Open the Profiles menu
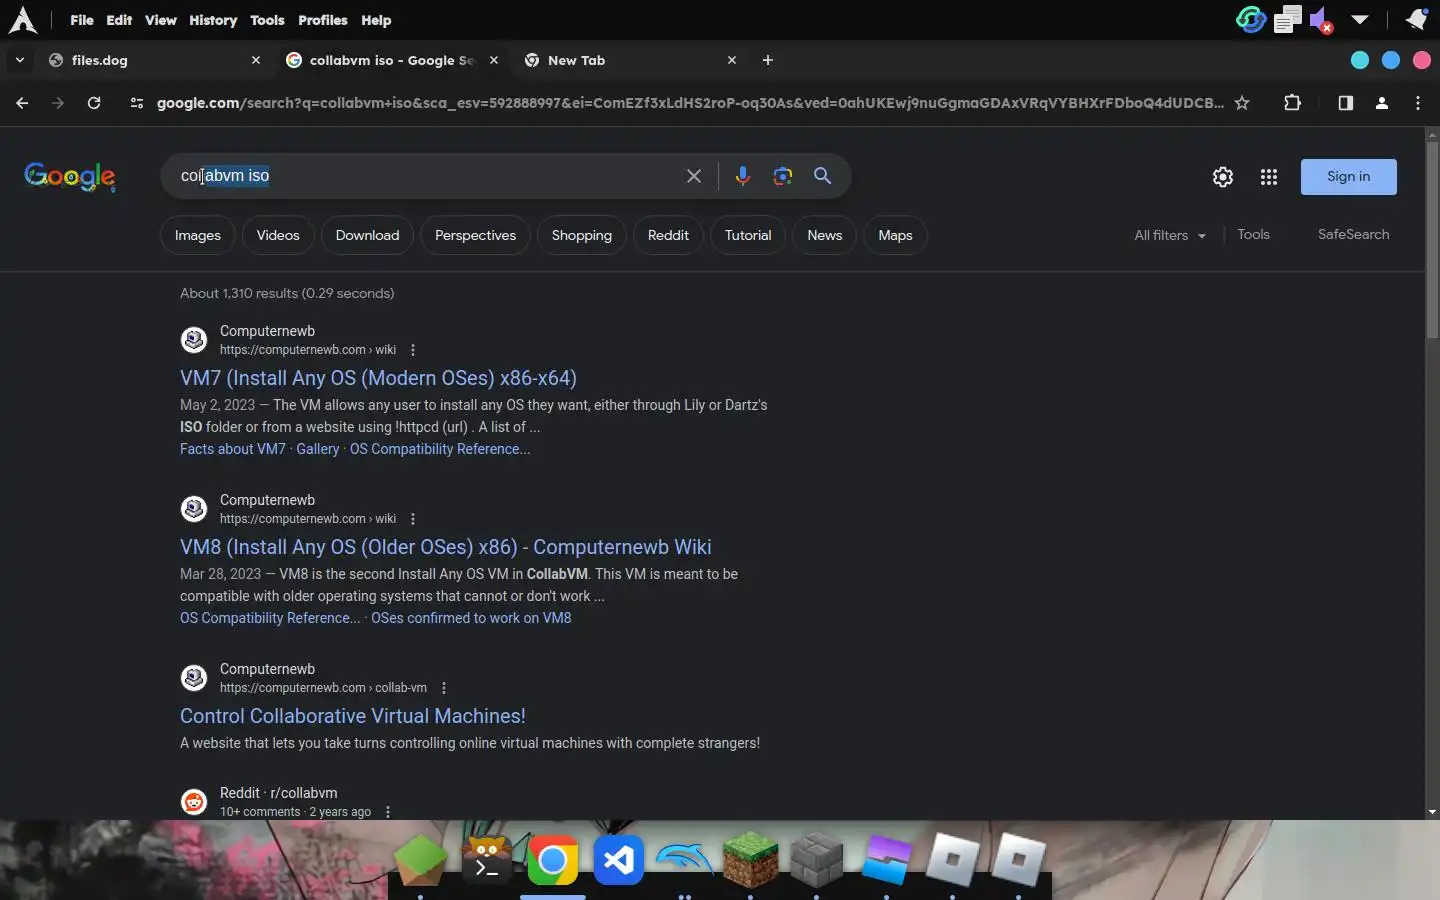This screenshot has height=900, width=1440. 323,20
